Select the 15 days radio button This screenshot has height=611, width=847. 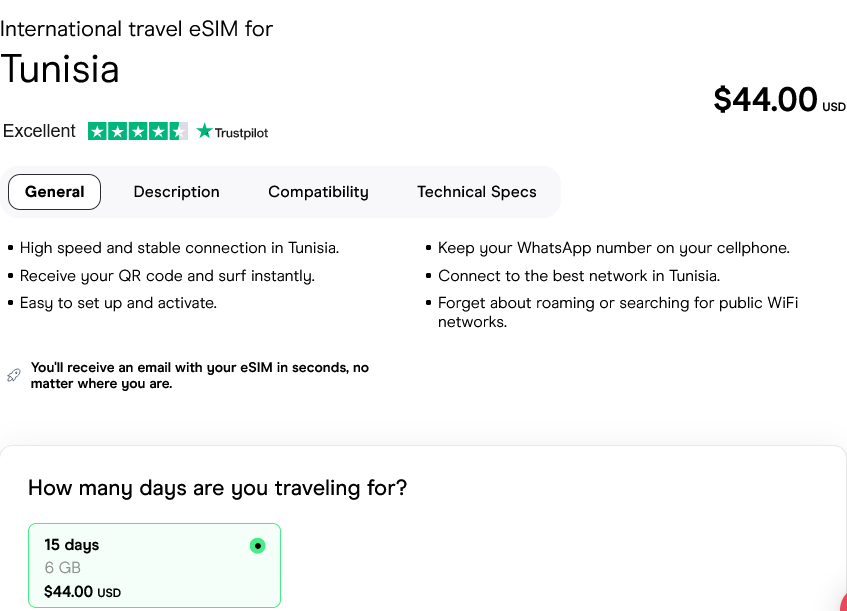point(258,546)
